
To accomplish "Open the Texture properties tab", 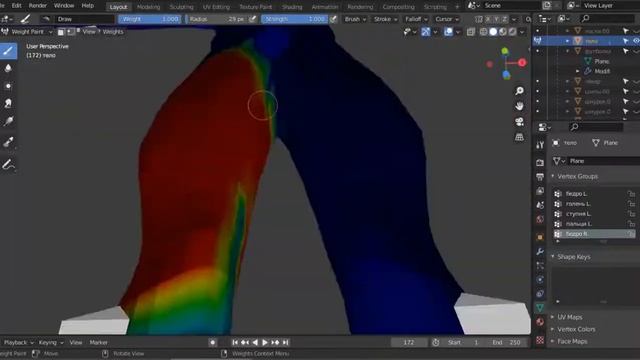I will [x=540, y=340].
